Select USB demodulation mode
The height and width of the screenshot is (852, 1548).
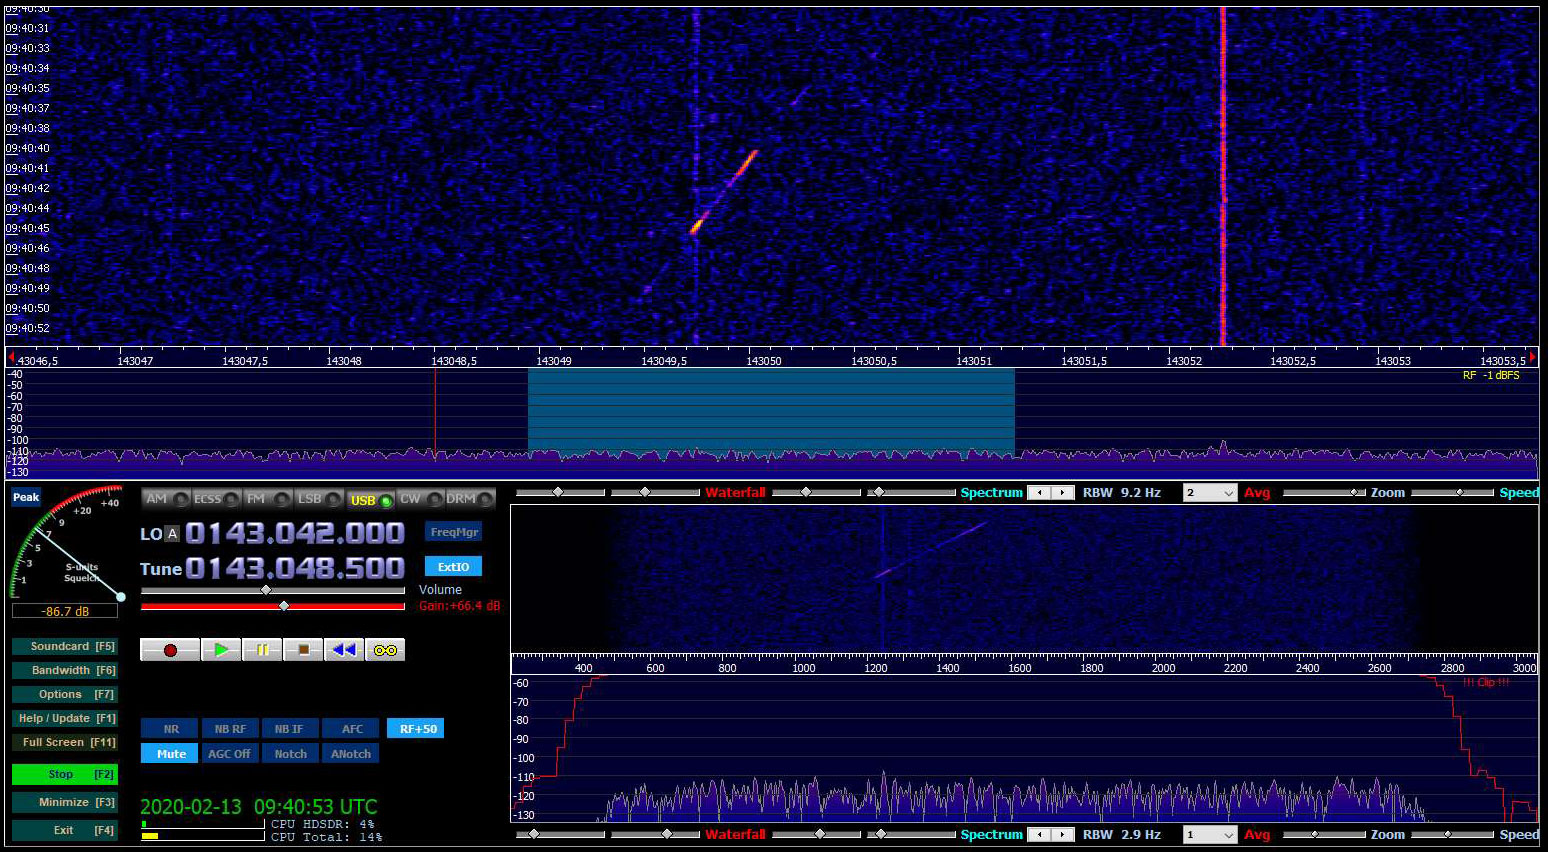[370, 500]
